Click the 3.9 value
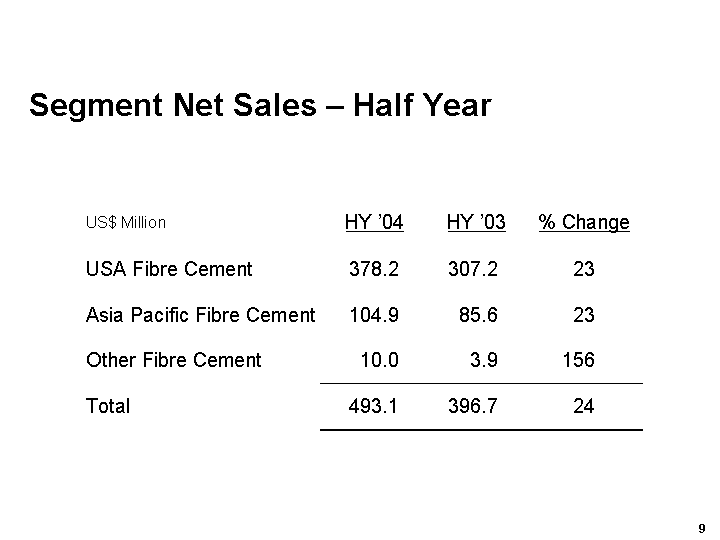Screen dimensions: 720x540 pyautogui.click(x=483, y=360)
